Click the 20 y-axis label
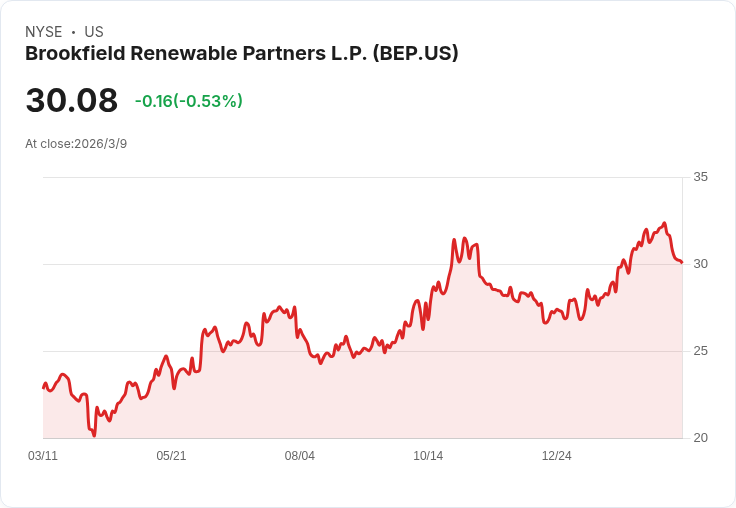 (x=700, y=438)
